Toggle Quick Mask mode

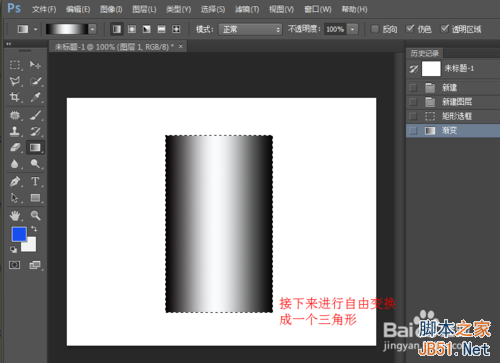point(14,265)
